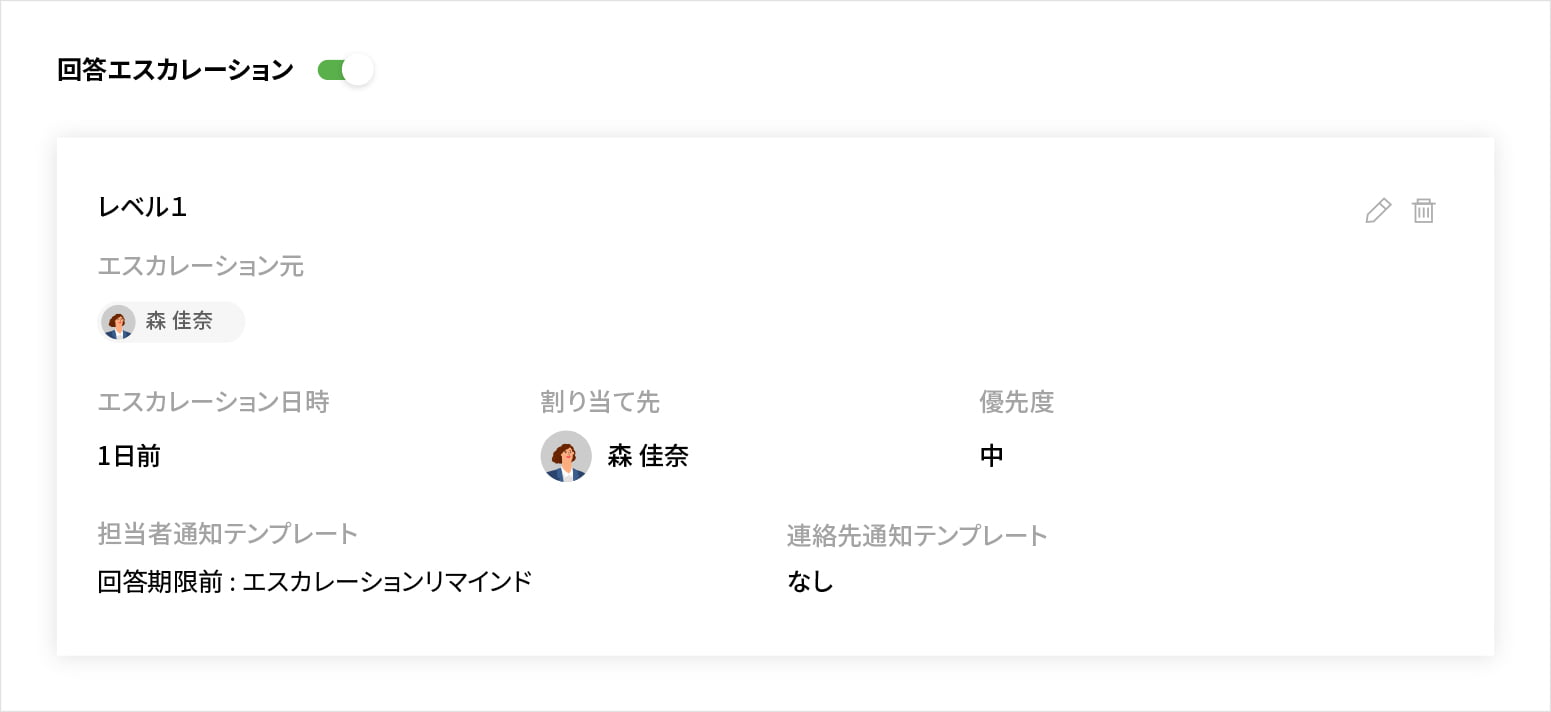Click the なし contact template value
Viewport: 1551px width, 712px height.
point(810,582)
